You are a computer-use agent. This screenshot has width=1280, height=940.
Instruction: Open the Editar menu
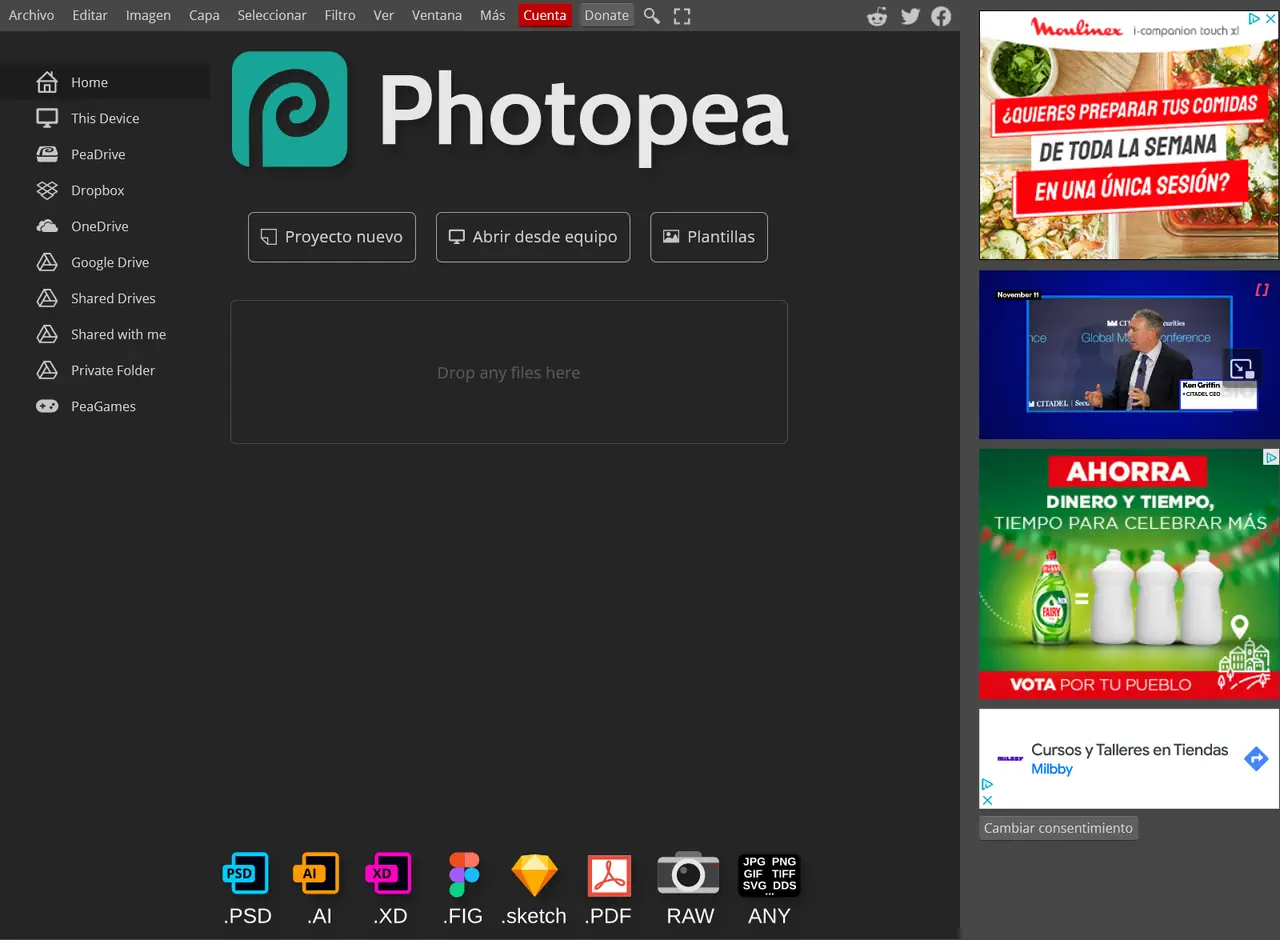90,15
